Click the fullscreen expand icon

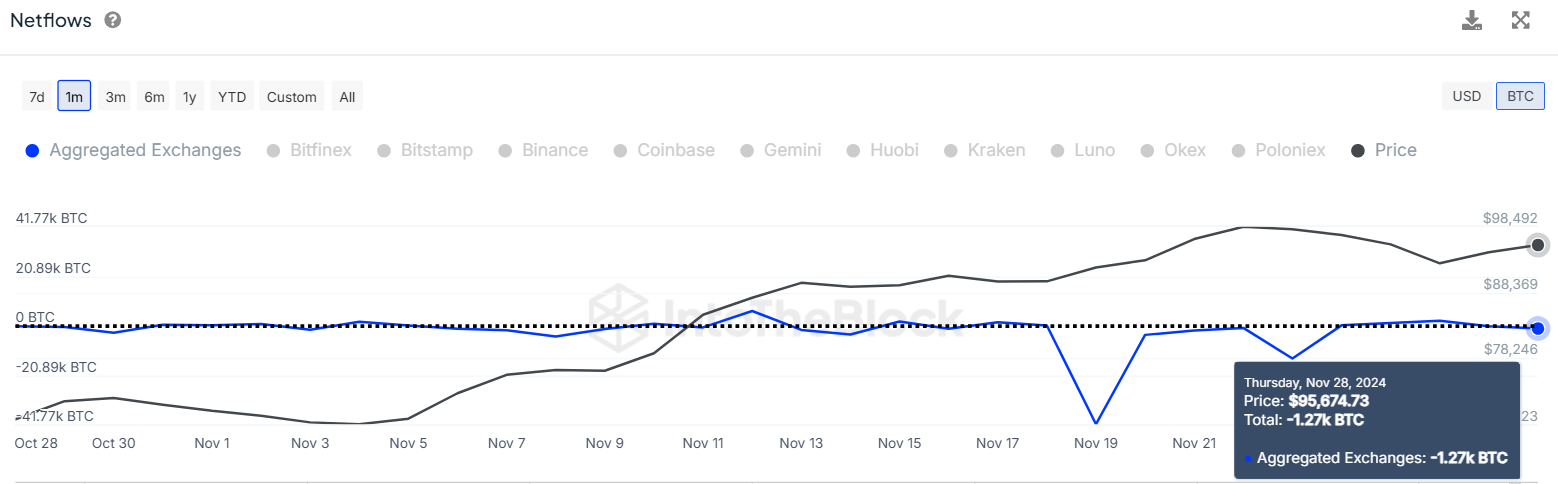tap(1520, 20)
